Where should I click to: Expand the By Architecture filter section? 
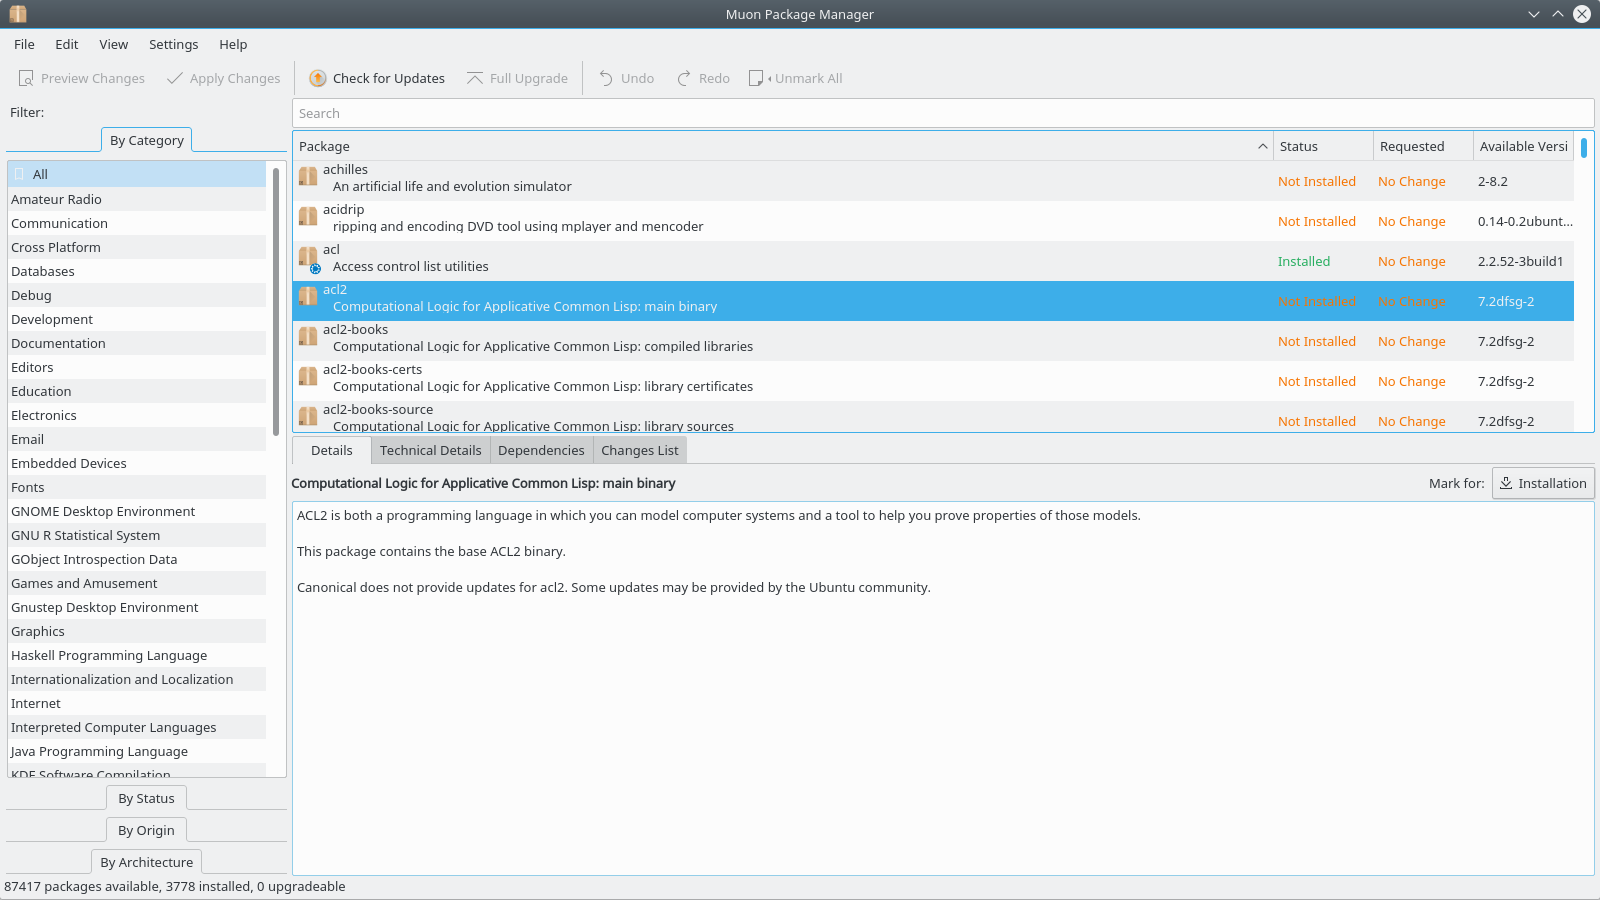point(146,862)
